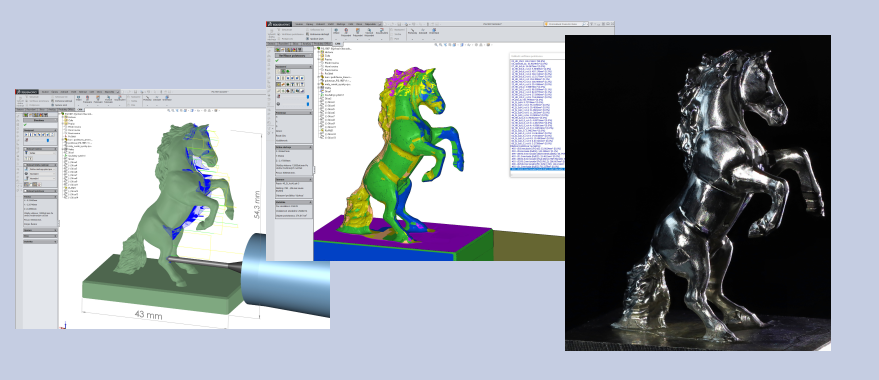Toggle checkbox on first tool display panel header
The image size is (879, 380).
pyautogui.click(x=25, y=149)
